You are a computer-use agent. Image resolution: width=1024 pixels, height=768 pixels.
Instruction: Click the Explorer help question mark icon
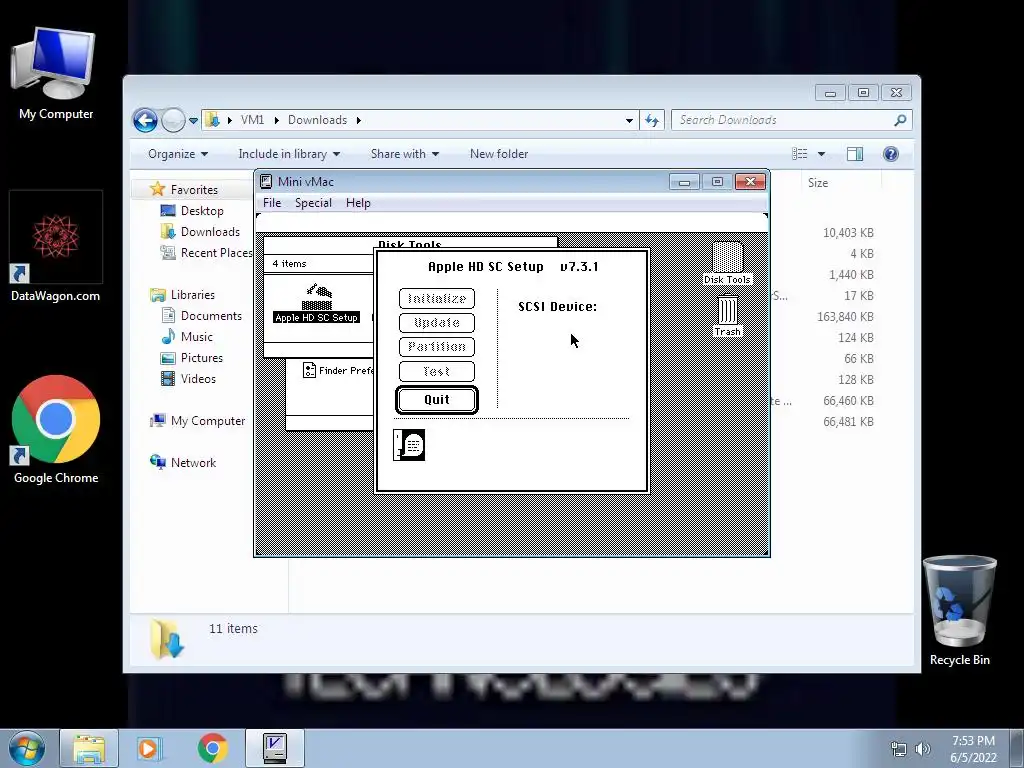[891, 154]
